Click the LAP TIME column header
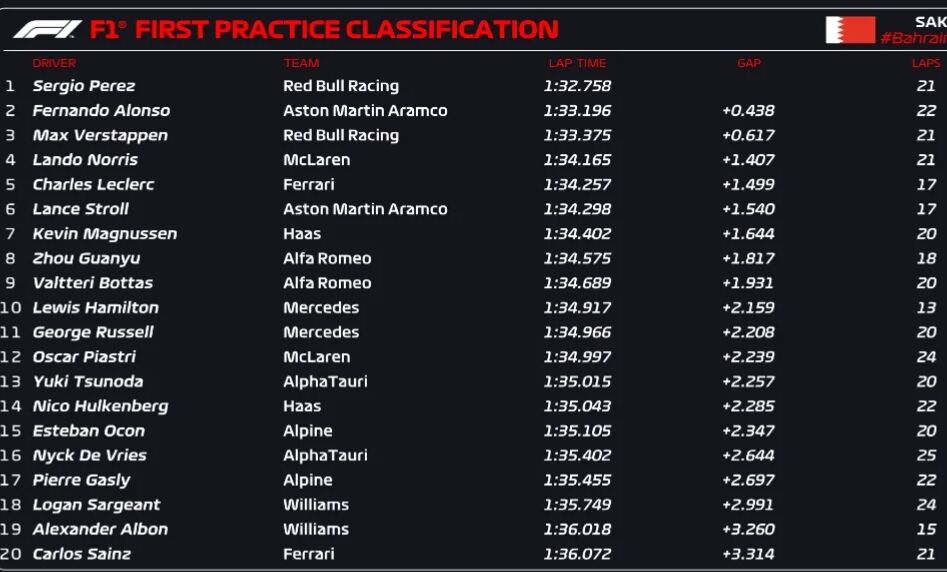Viewport: 947px width, 572px height. (x=577, y=63)
